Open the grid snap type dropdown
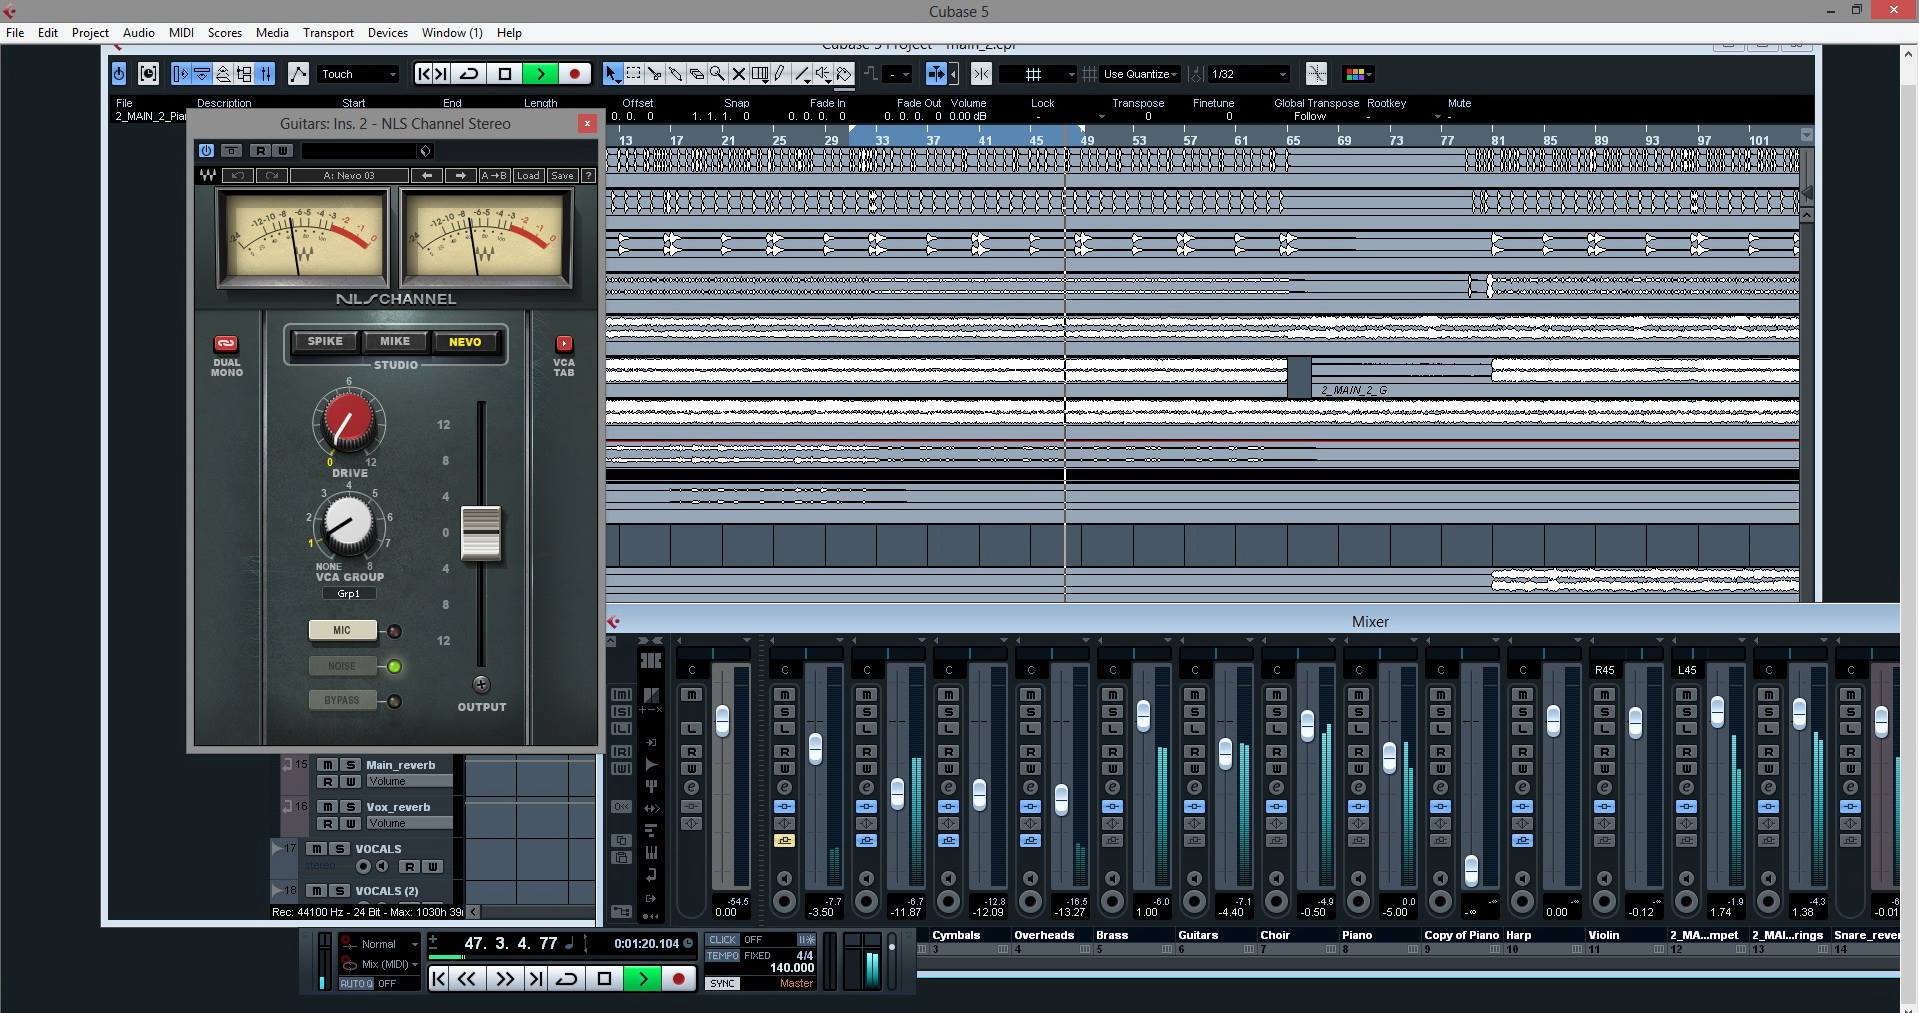This screenshot has height=1013, width=1919. click(1038, 74)
